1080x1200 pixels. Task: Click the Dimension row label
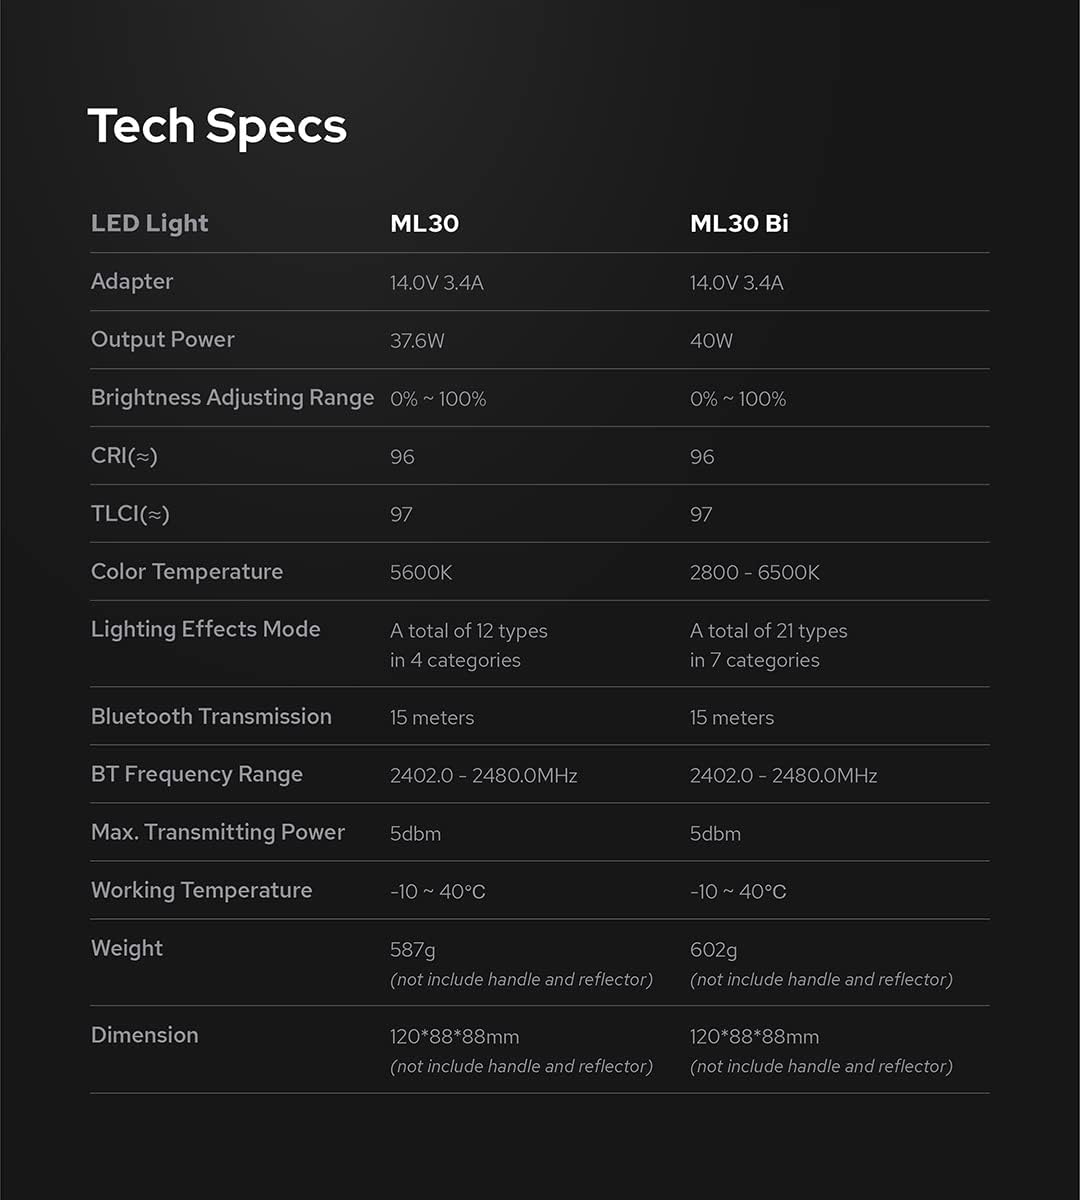[145, 1036]
